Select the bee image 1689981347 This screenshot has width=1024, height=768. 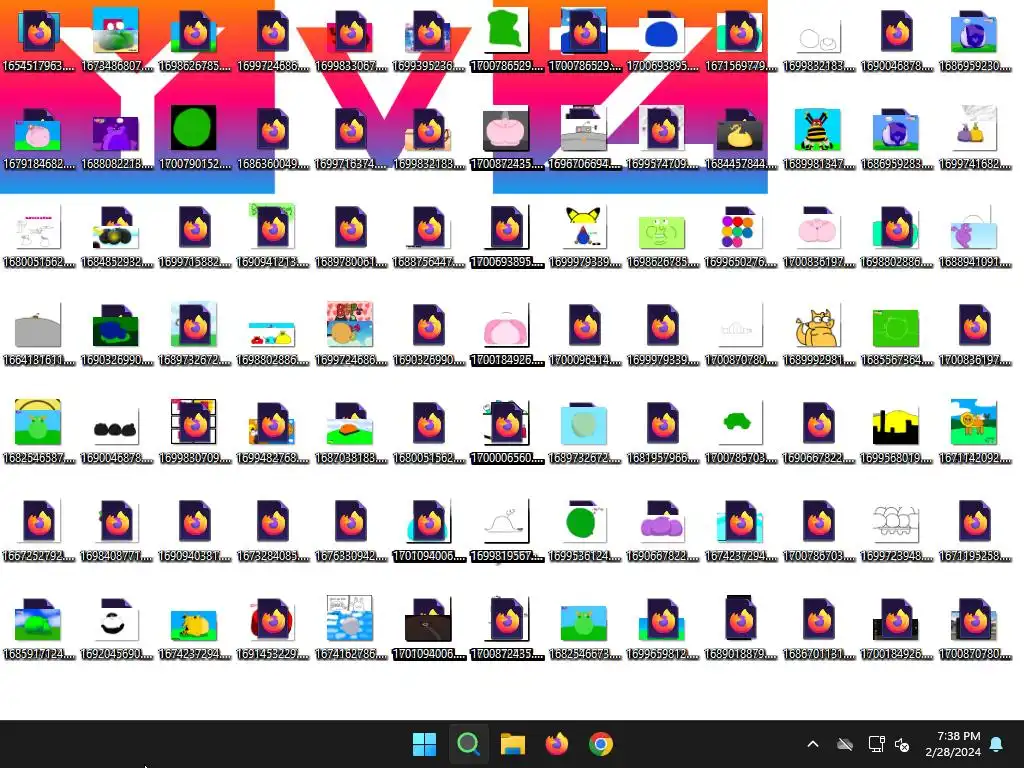[819, 138]
